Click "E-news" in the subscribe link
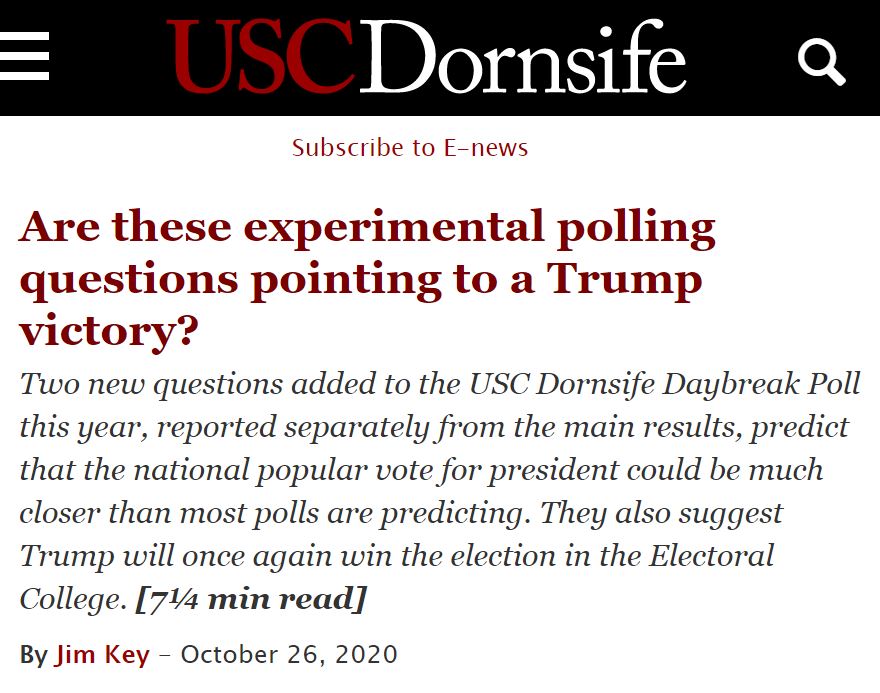This screenshot has width=880, height=693. point(485,148)
